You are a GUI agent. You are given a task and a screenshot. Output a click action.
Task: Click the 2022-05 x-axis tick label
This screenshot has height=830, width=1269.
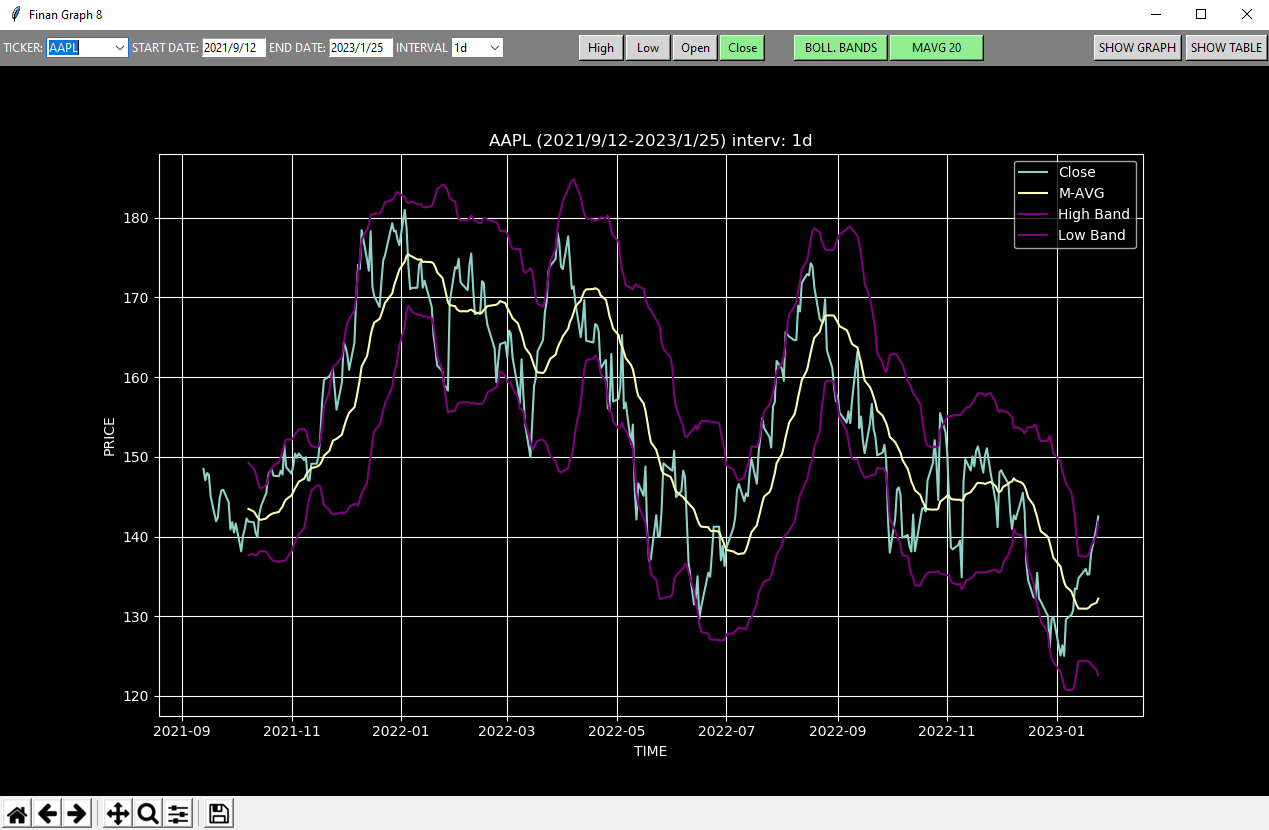(x=617, y=731)
